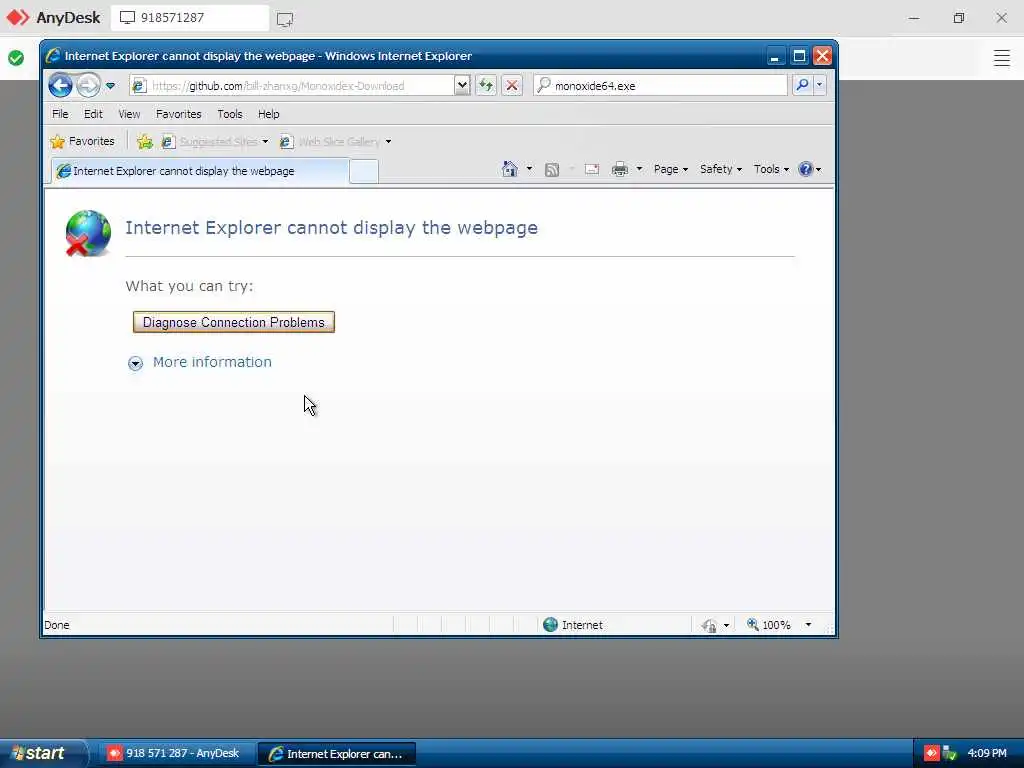
Task: Open the View menu
Action: pyautogui.click(x=129, y=114)
